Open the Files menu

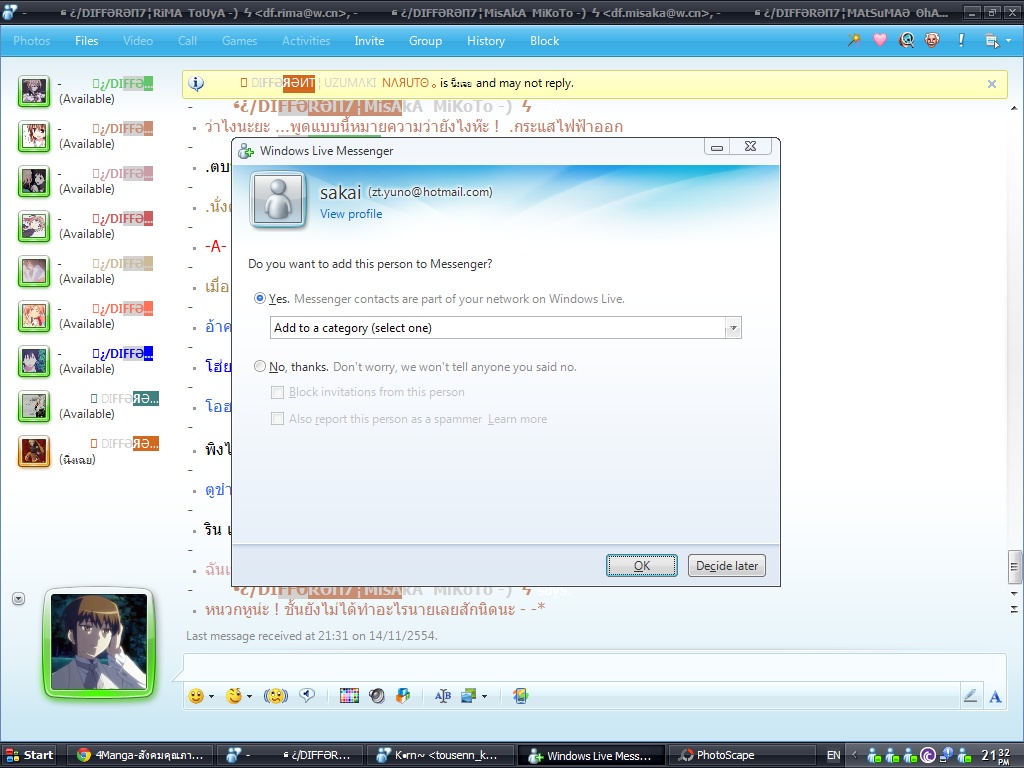pos(86,40)
